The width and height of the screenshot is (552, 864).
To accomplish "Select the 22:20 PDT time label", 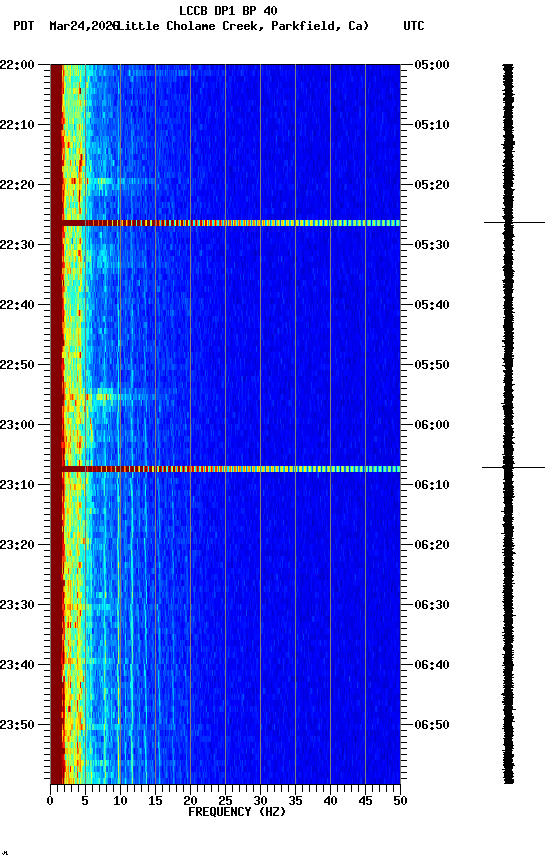I will 17,185.
